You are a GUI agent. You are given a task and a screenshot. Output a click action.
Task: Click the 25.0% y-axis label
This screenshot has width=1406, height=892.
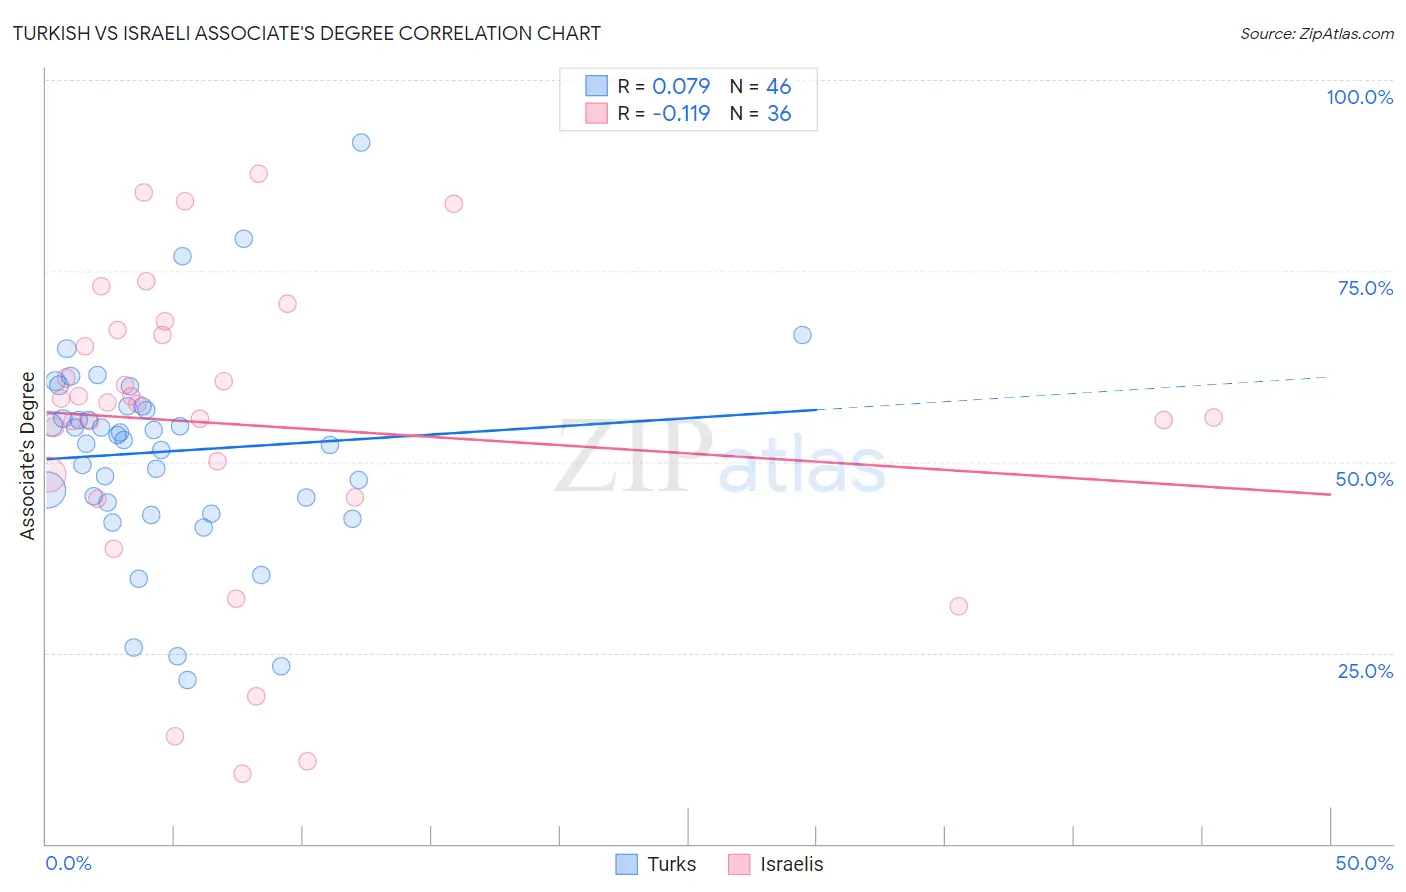1365,671
